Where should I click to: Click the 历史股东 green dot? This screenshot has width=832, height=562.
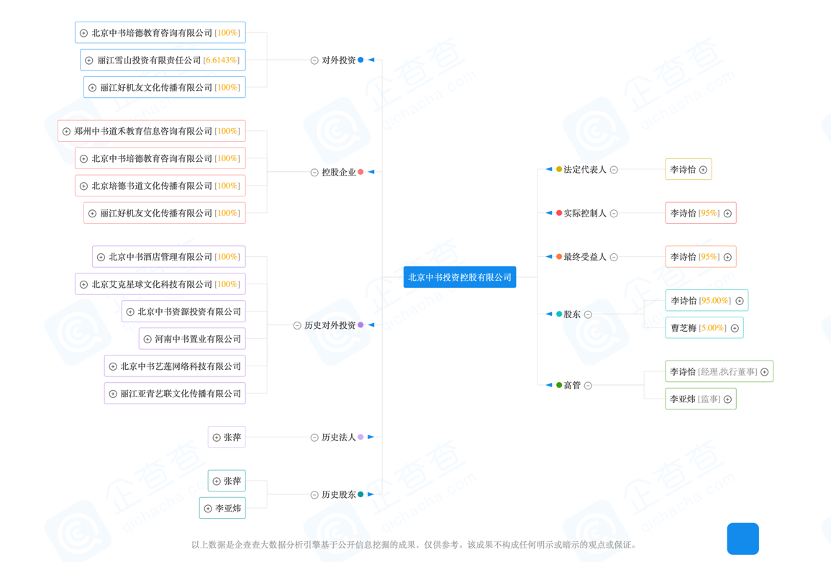click(x=360, y=494)
